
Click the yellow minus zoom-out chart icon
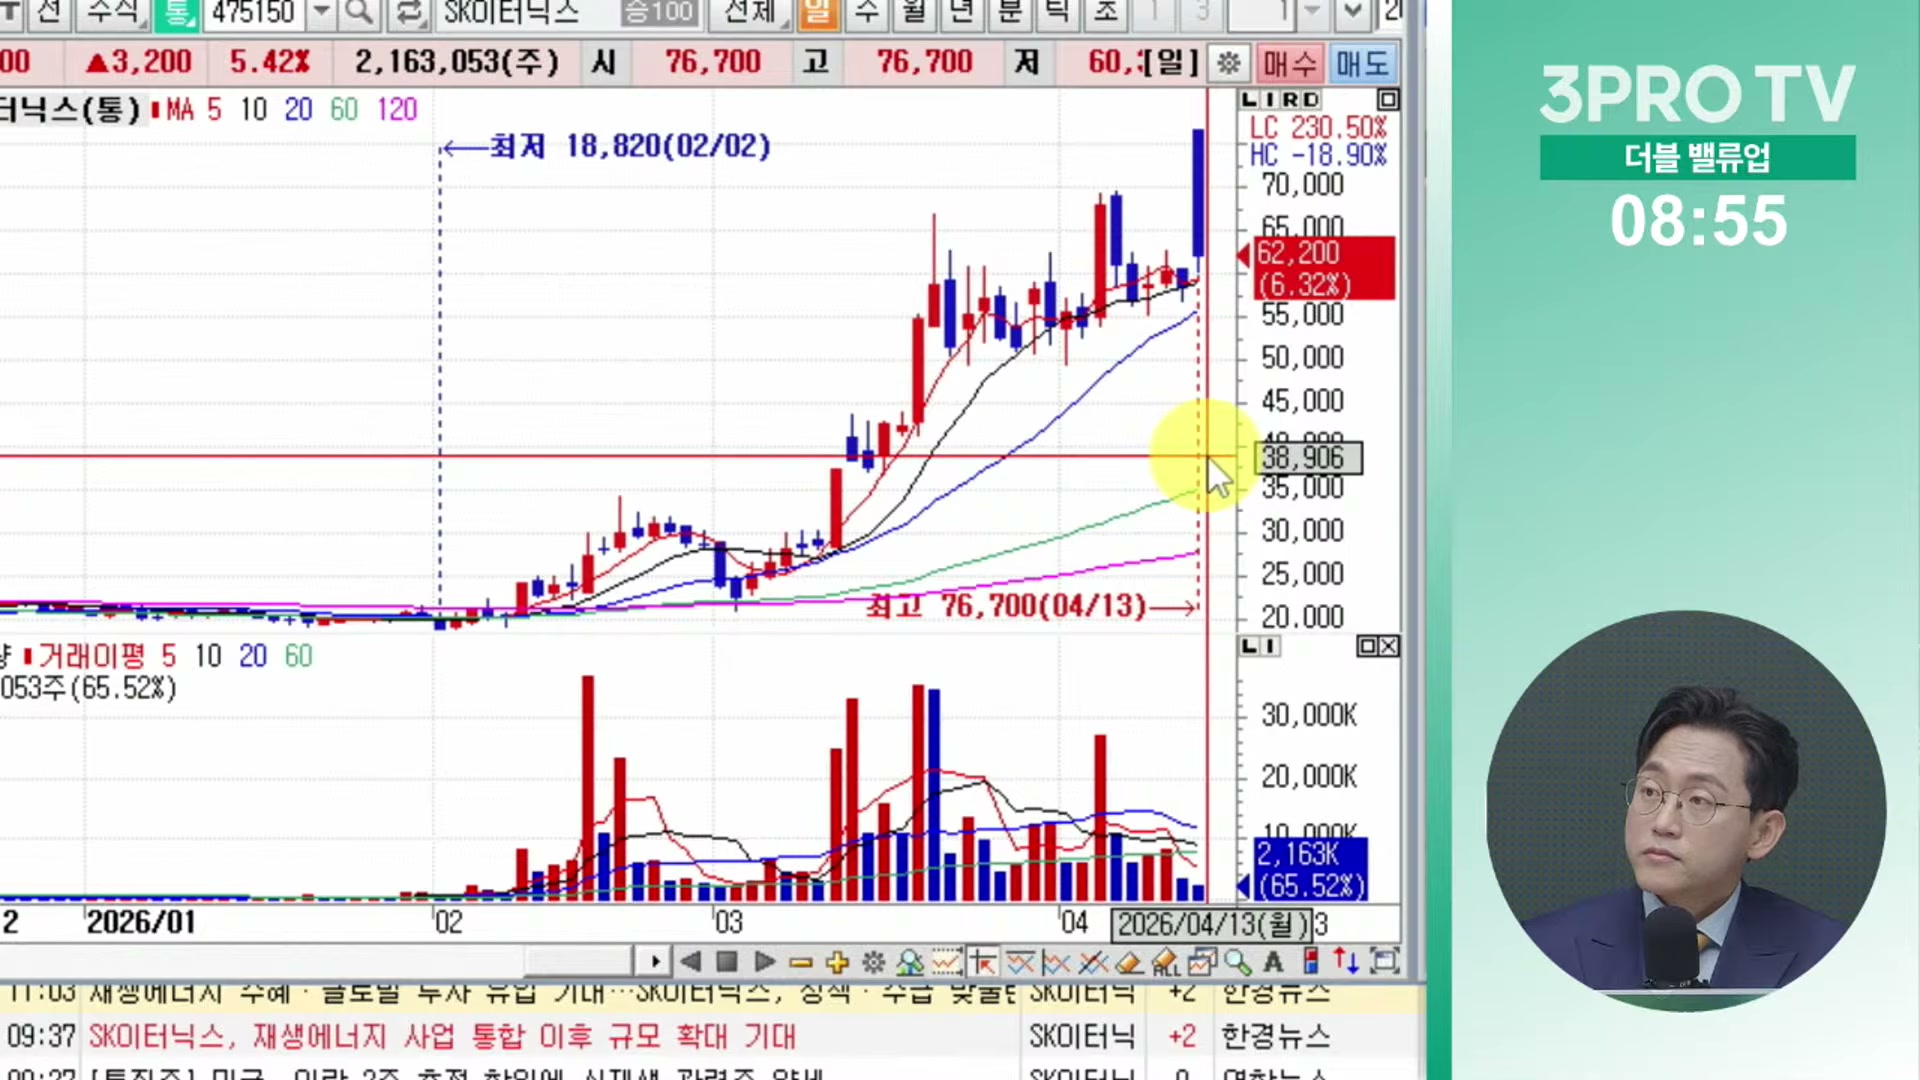[800, 962]
